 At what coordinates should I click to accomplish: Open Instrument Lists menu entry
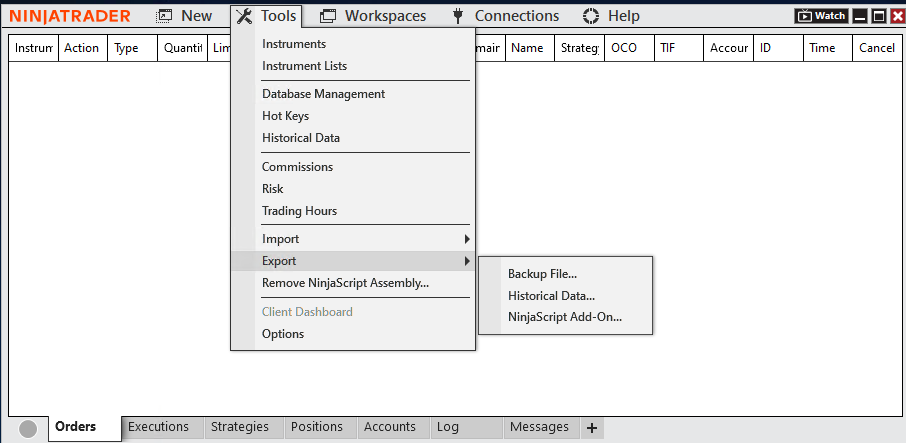304,66
